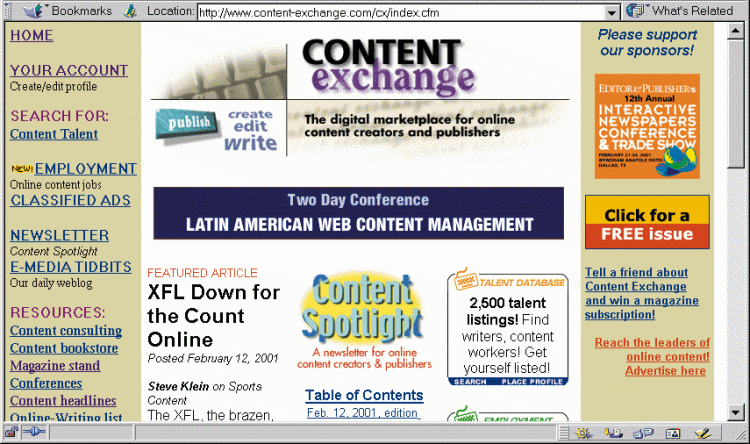
Task: Click the vertical scrollbar down arrow
Action: (x=735, y=412)
